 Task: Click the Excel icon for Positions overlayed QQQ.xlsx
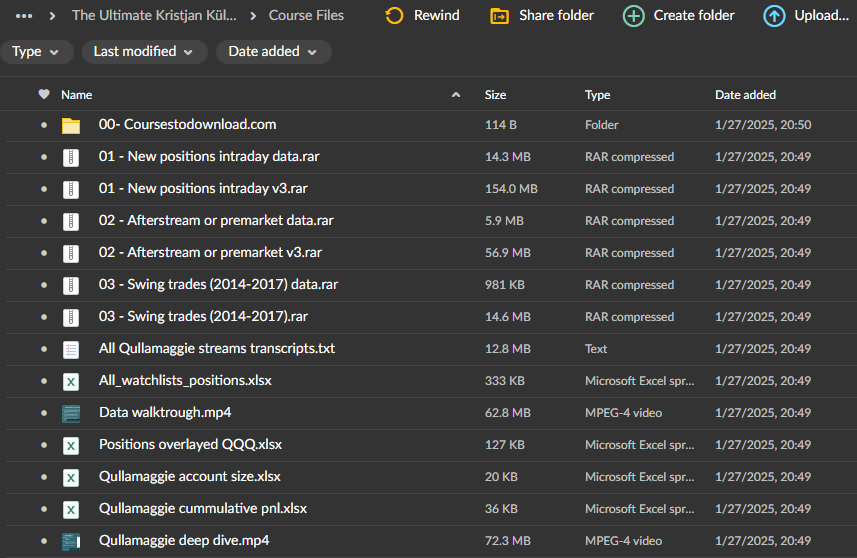click(x=71, y=445)
